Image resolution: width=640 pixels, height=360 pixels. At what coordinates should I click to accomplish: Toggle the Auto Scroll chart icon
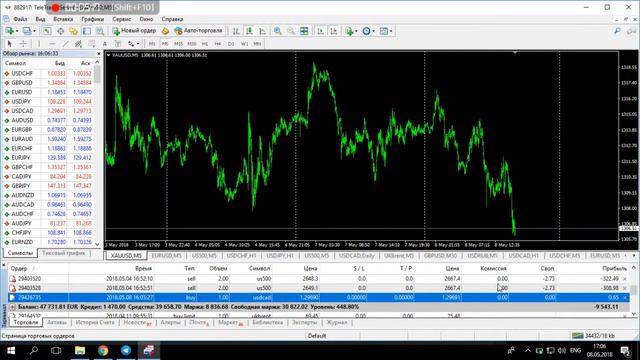(320, 31)
